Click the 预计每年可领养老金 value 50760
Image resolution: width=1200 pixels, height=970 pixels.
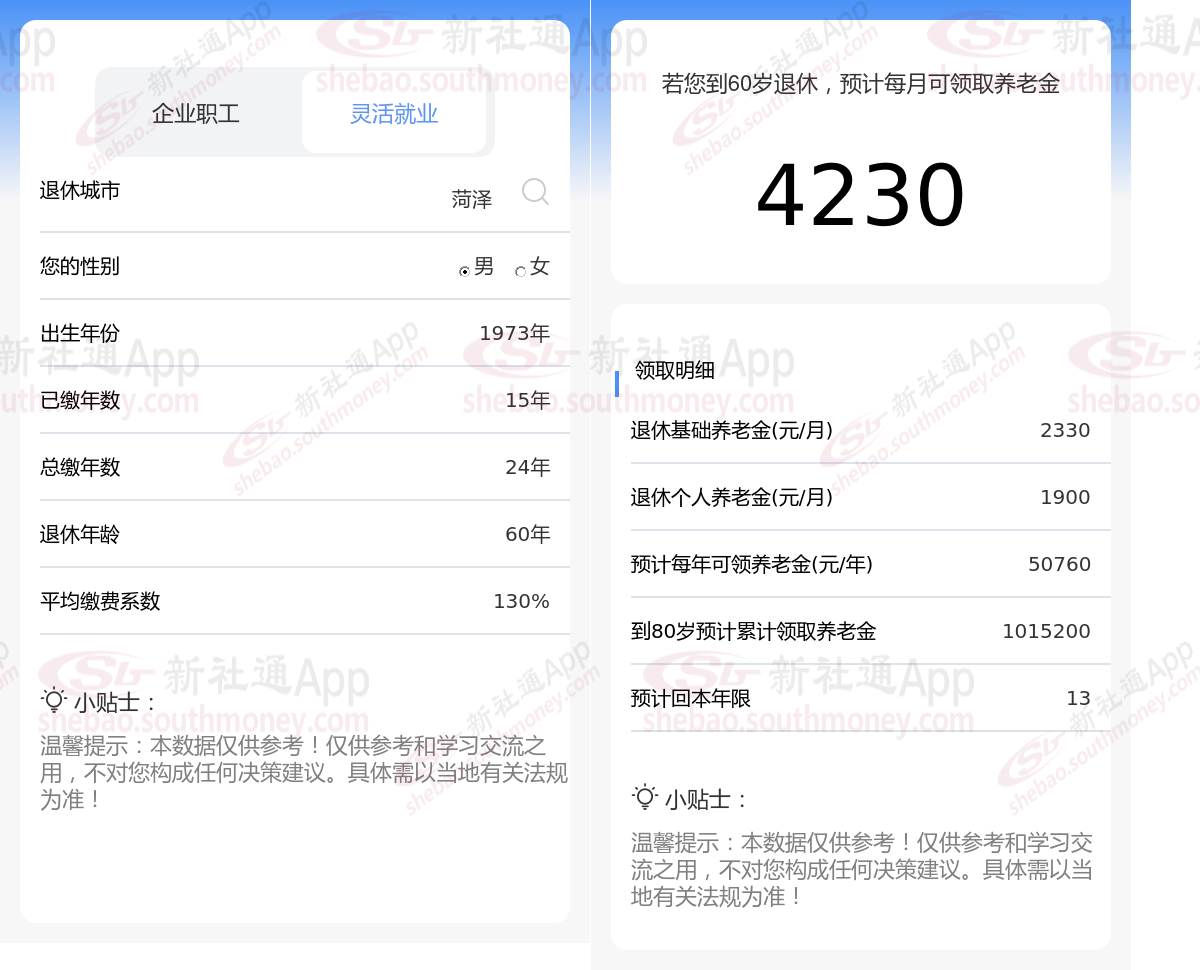point(1059,564)
